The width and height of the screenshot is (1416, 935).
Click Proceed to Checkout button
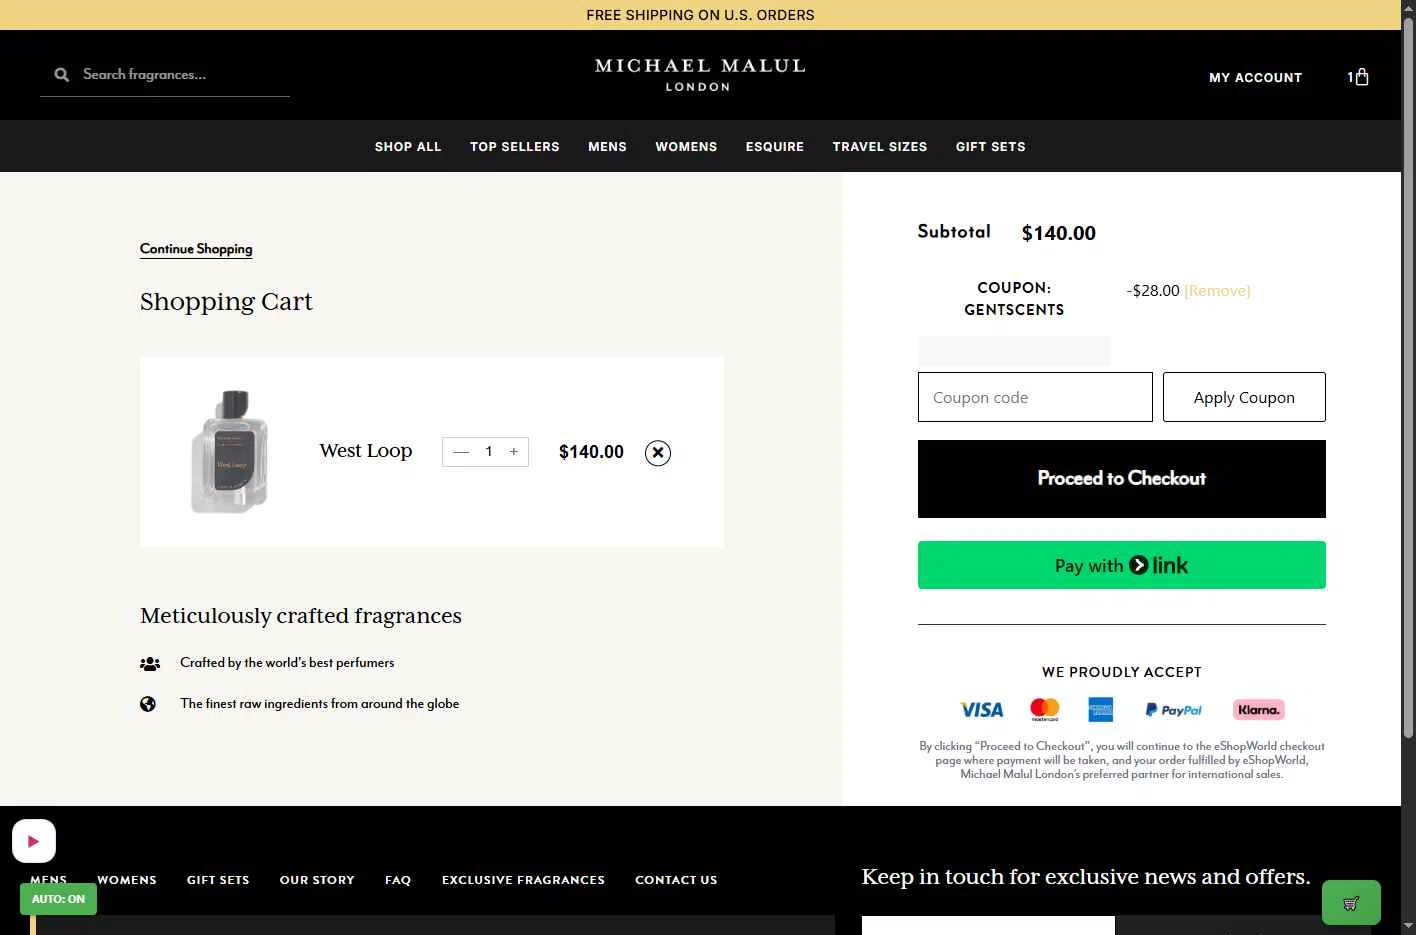(1122, 479)
